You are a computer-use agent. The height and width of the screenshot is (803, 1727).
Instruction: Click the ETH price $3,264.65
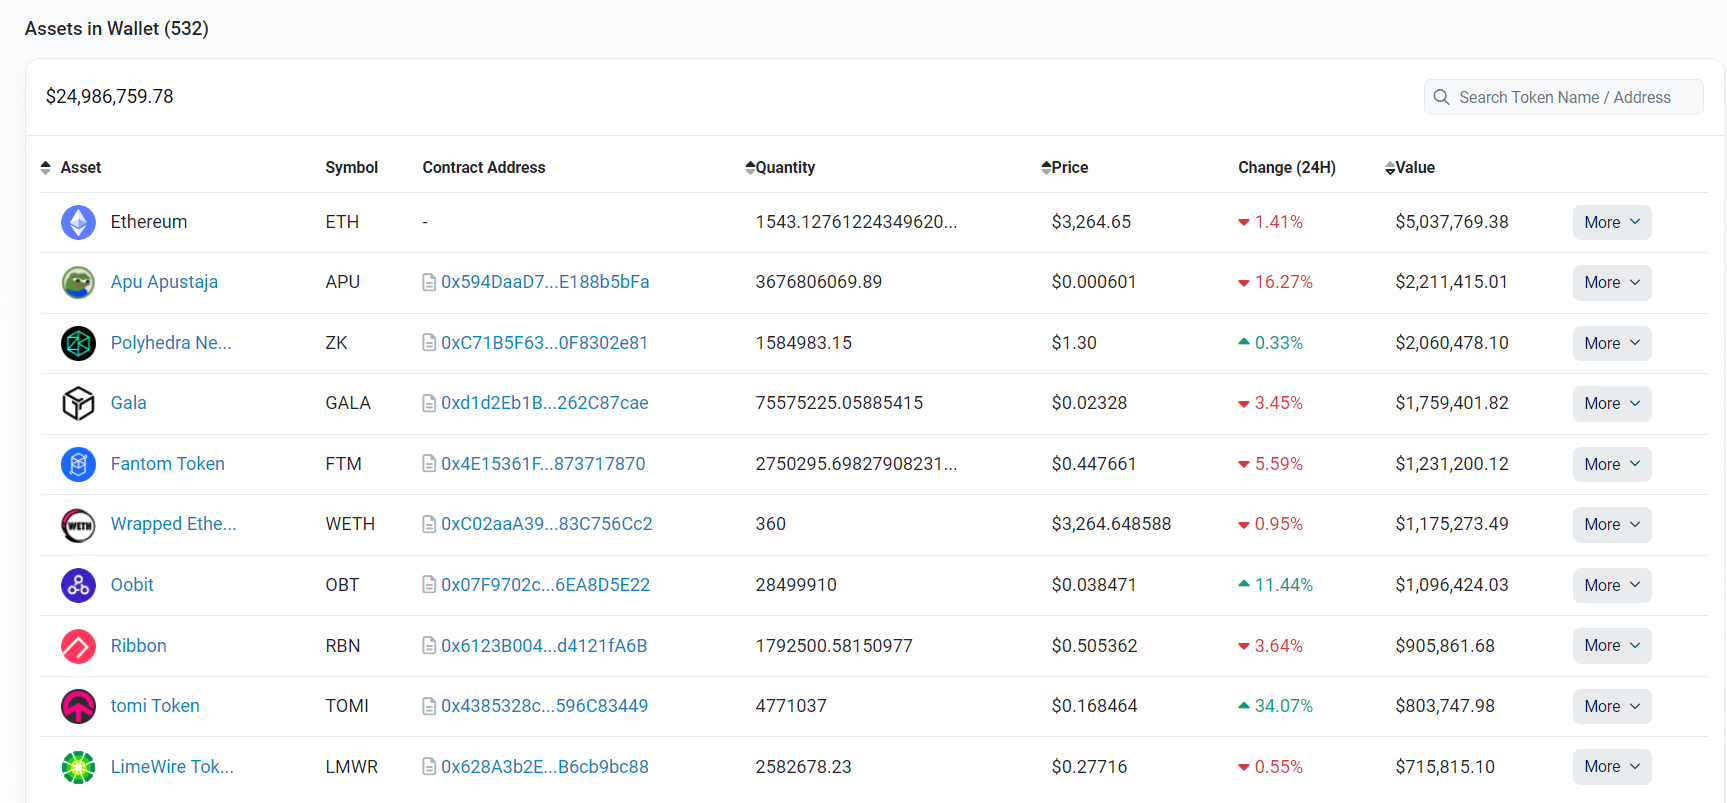click(x=1091, y=222)
